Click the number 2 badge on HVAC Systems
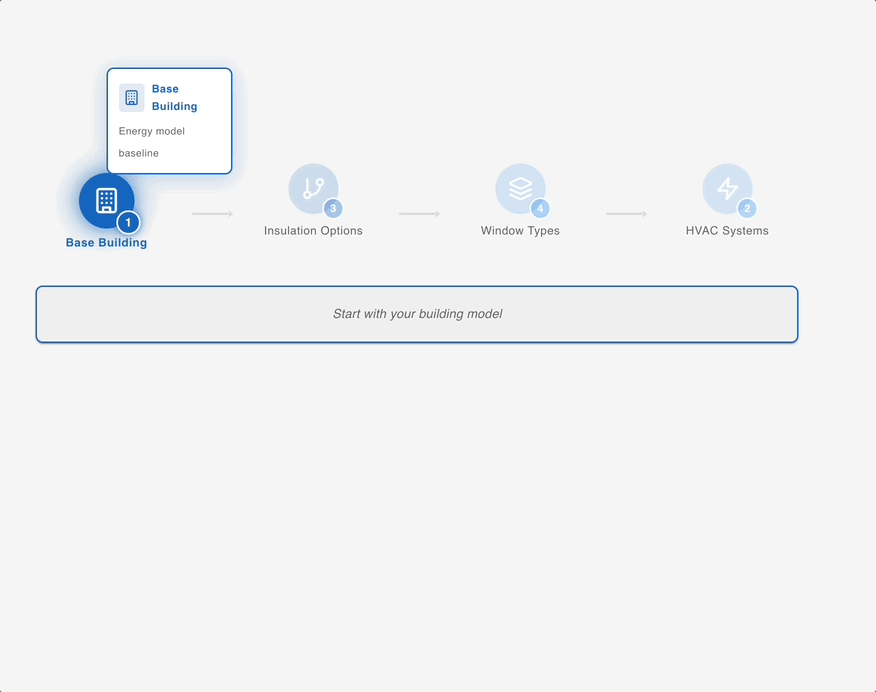Image resolution: width=876 pixels, height=692 pixels. tap(746, 209)
